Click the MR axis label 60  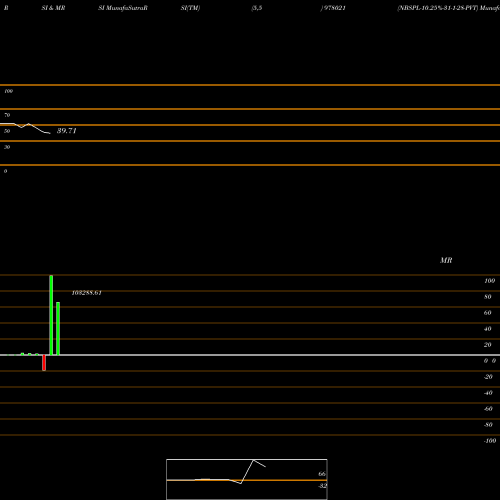tap(488, 313)
